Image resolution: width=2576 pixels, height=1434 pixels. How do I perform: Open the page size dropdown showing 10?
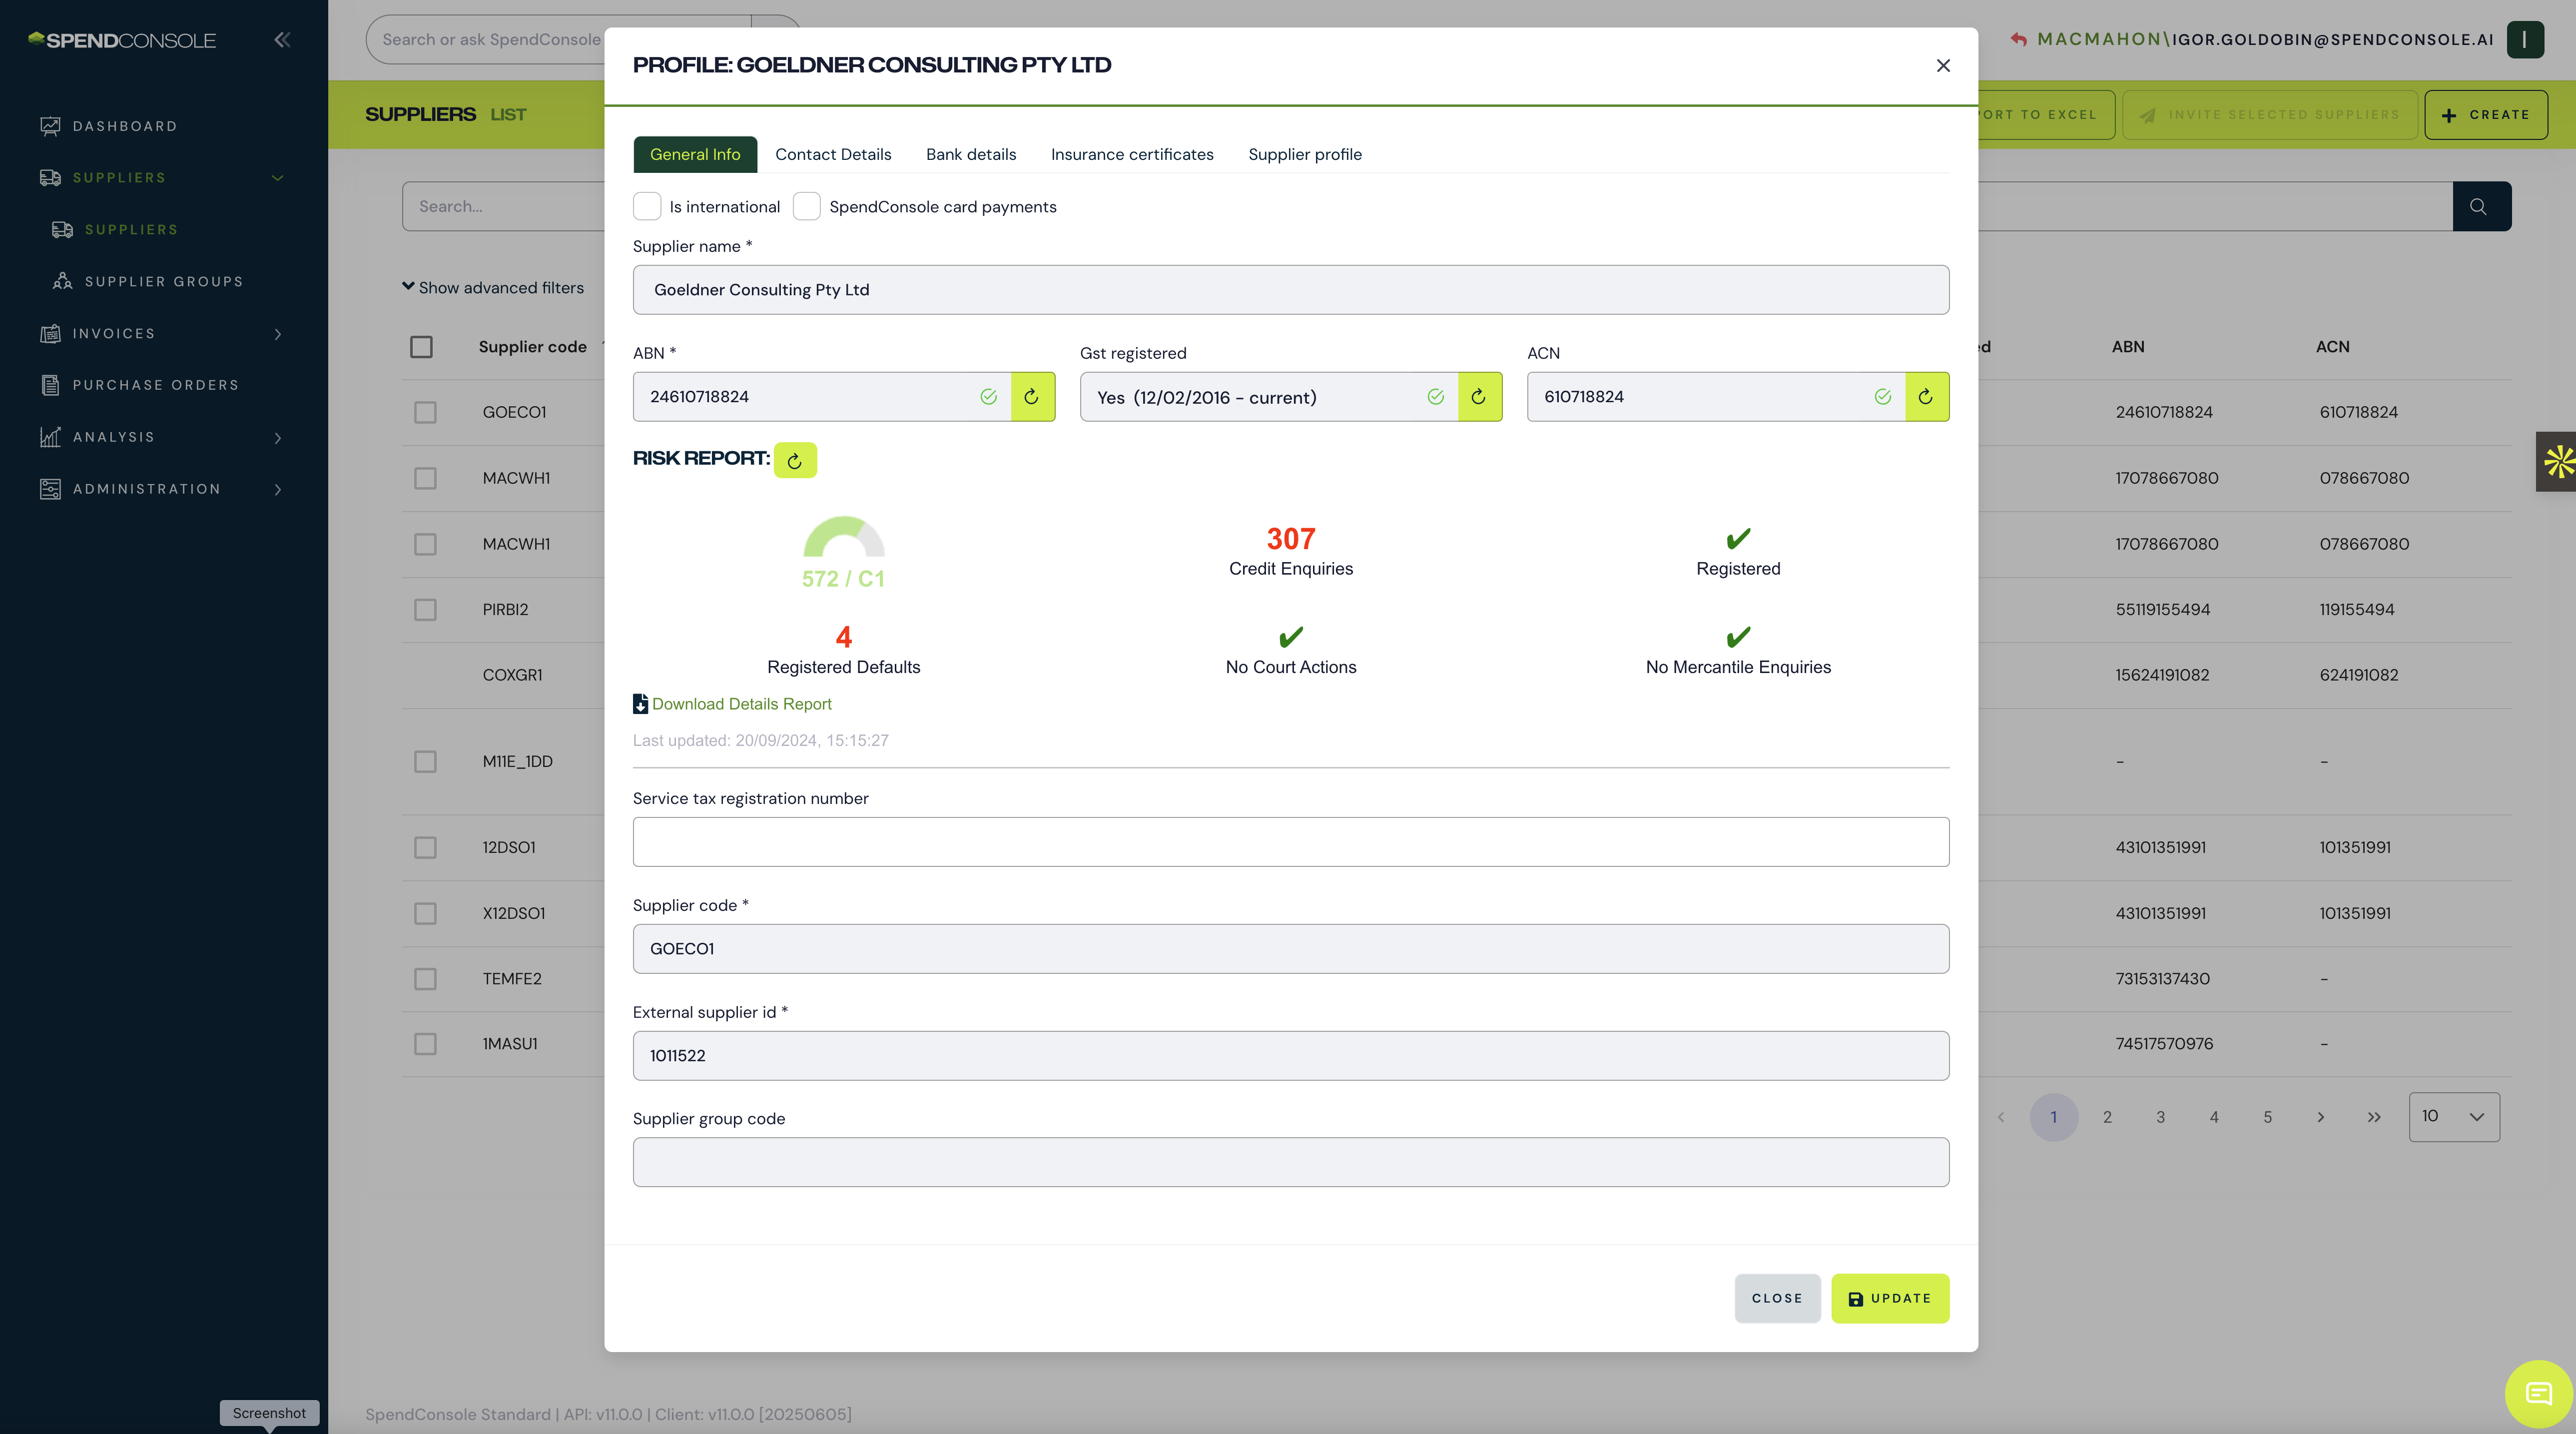pyautogui.click(x=2453, y=1116)
